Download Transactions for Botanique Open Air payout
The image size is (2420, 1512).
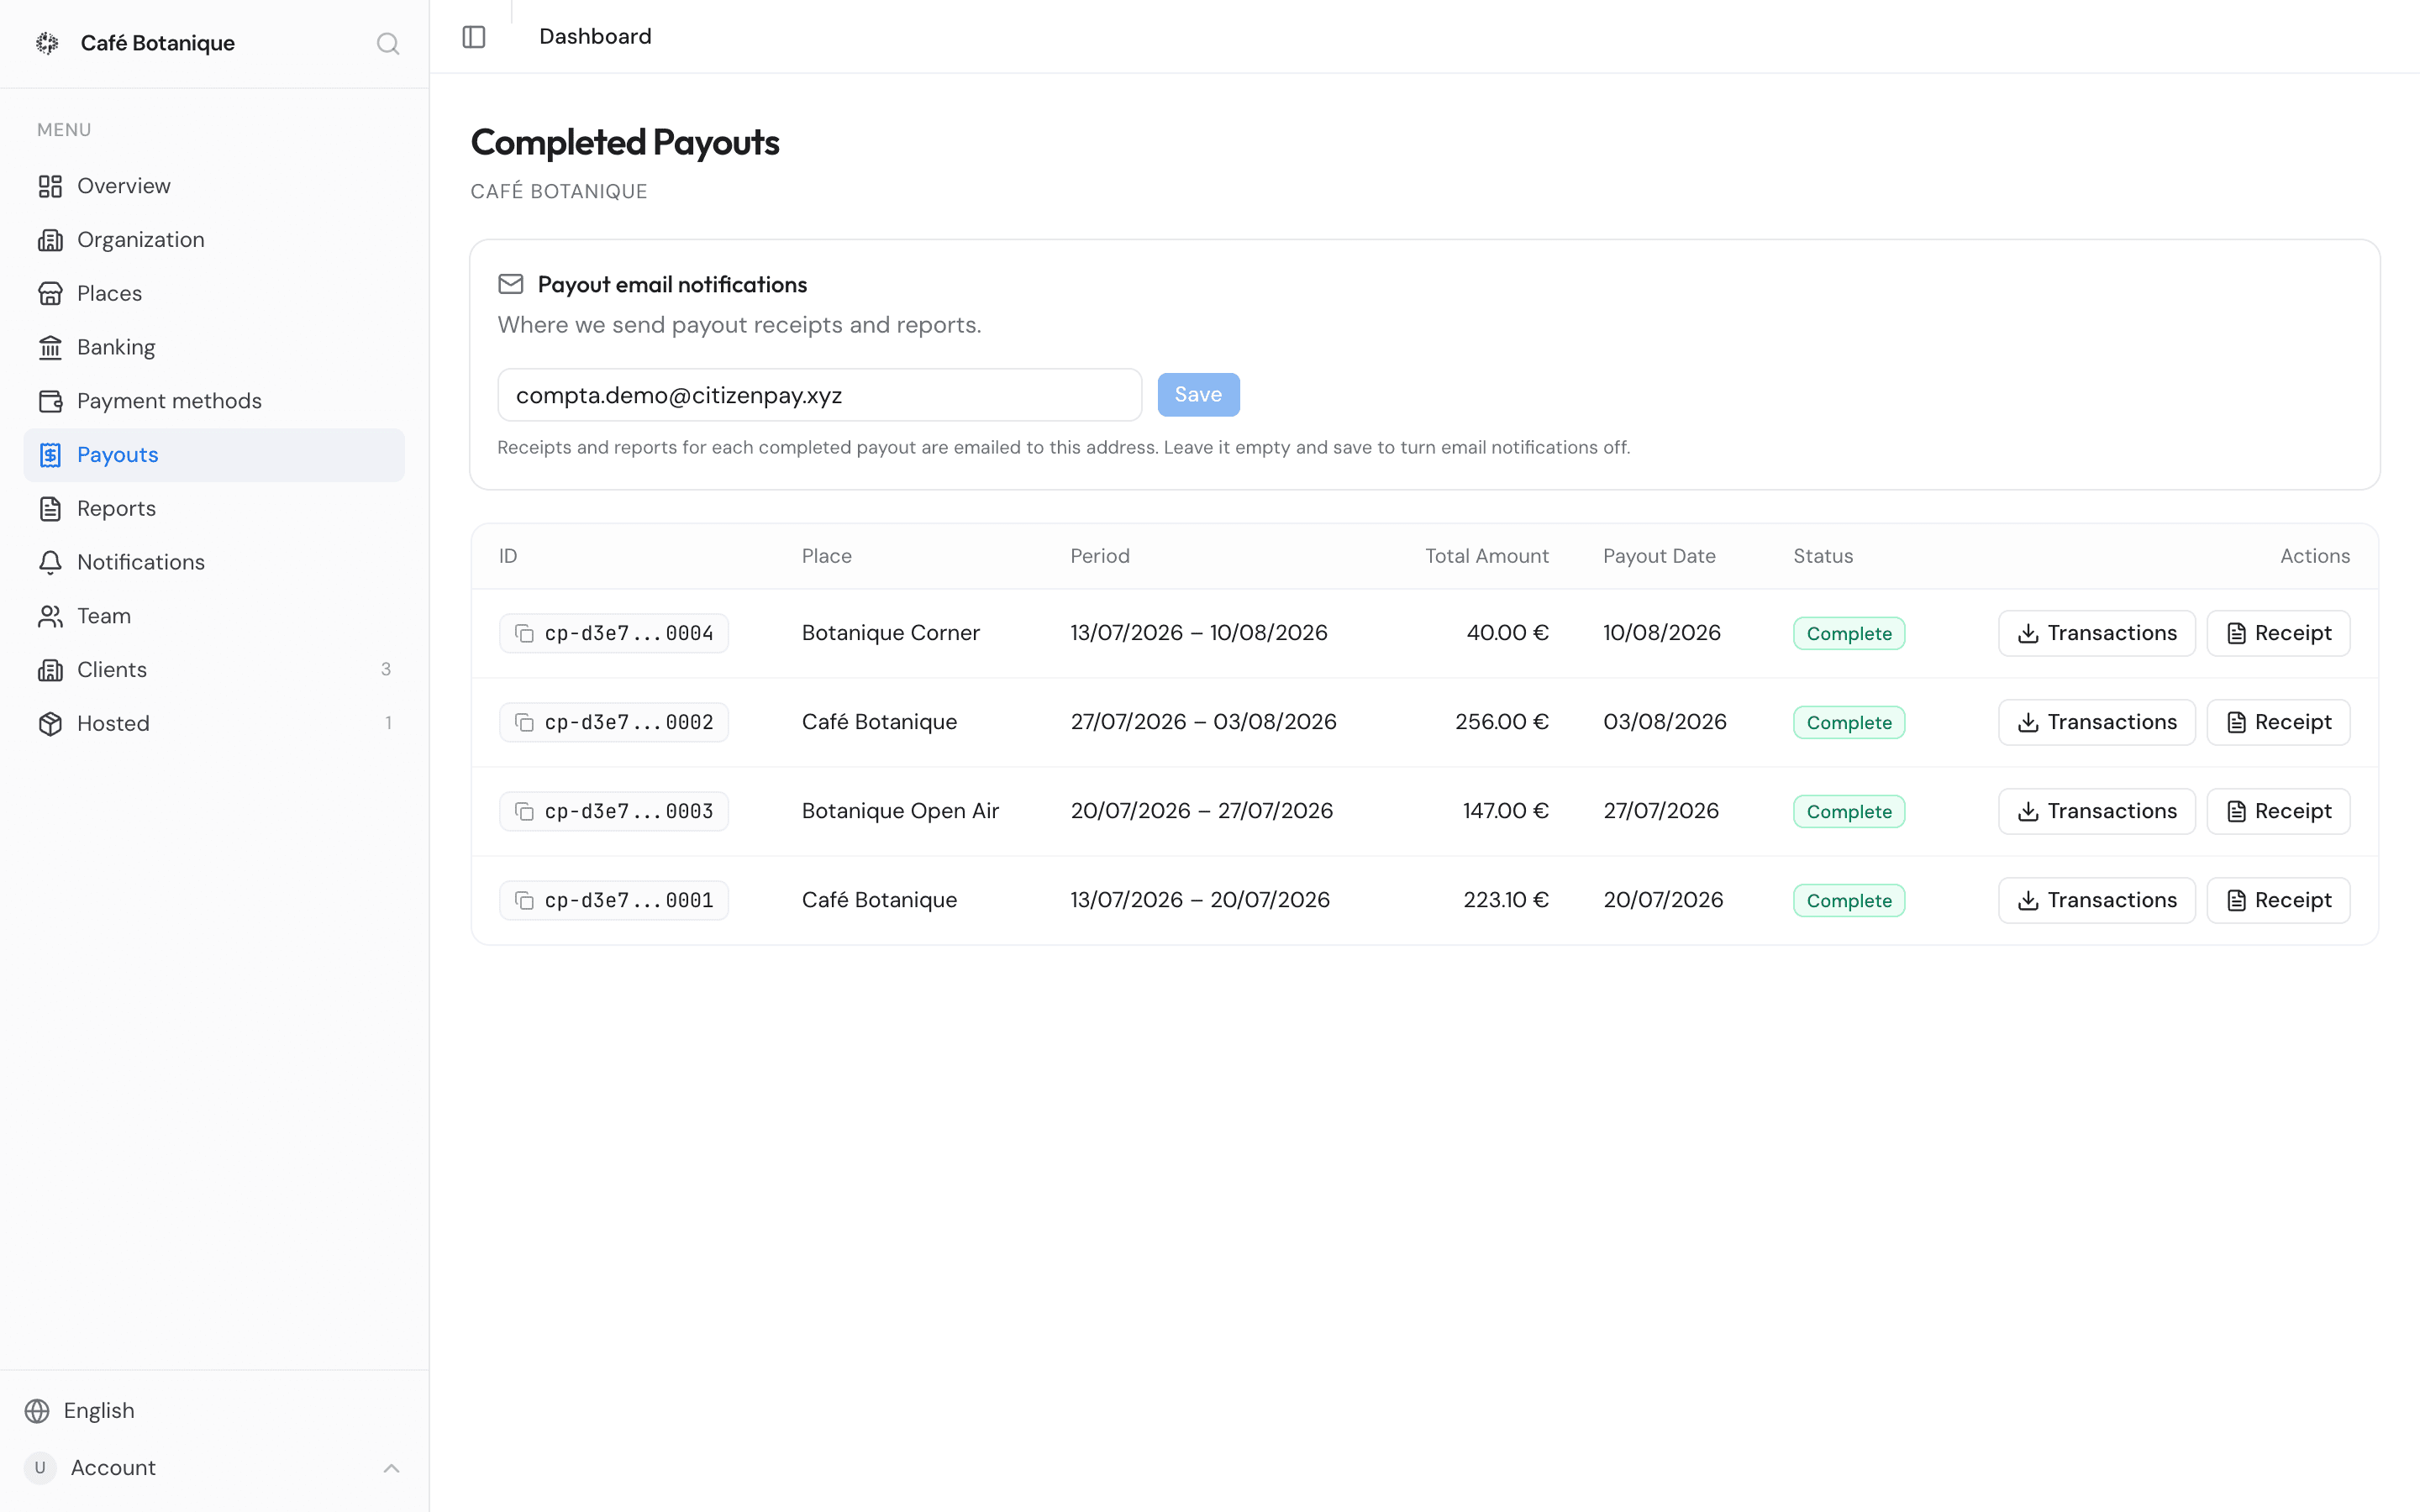pyautogui.click(x=2096, y=811)
